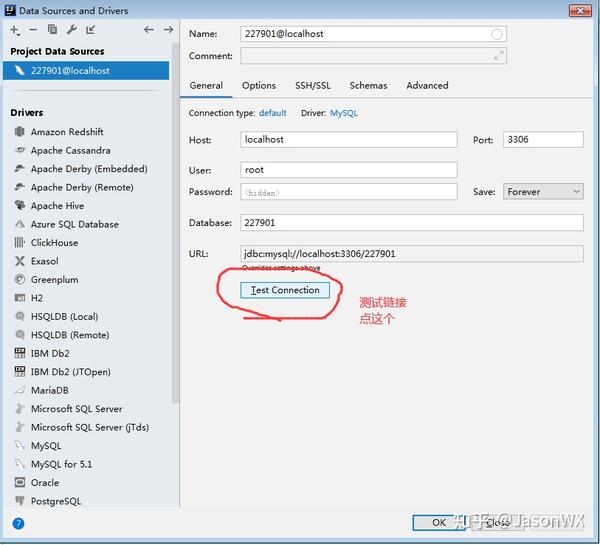Screen dimensions: 600x545
Task: Click the User field containing root
Action: click(x=349, y=170)
